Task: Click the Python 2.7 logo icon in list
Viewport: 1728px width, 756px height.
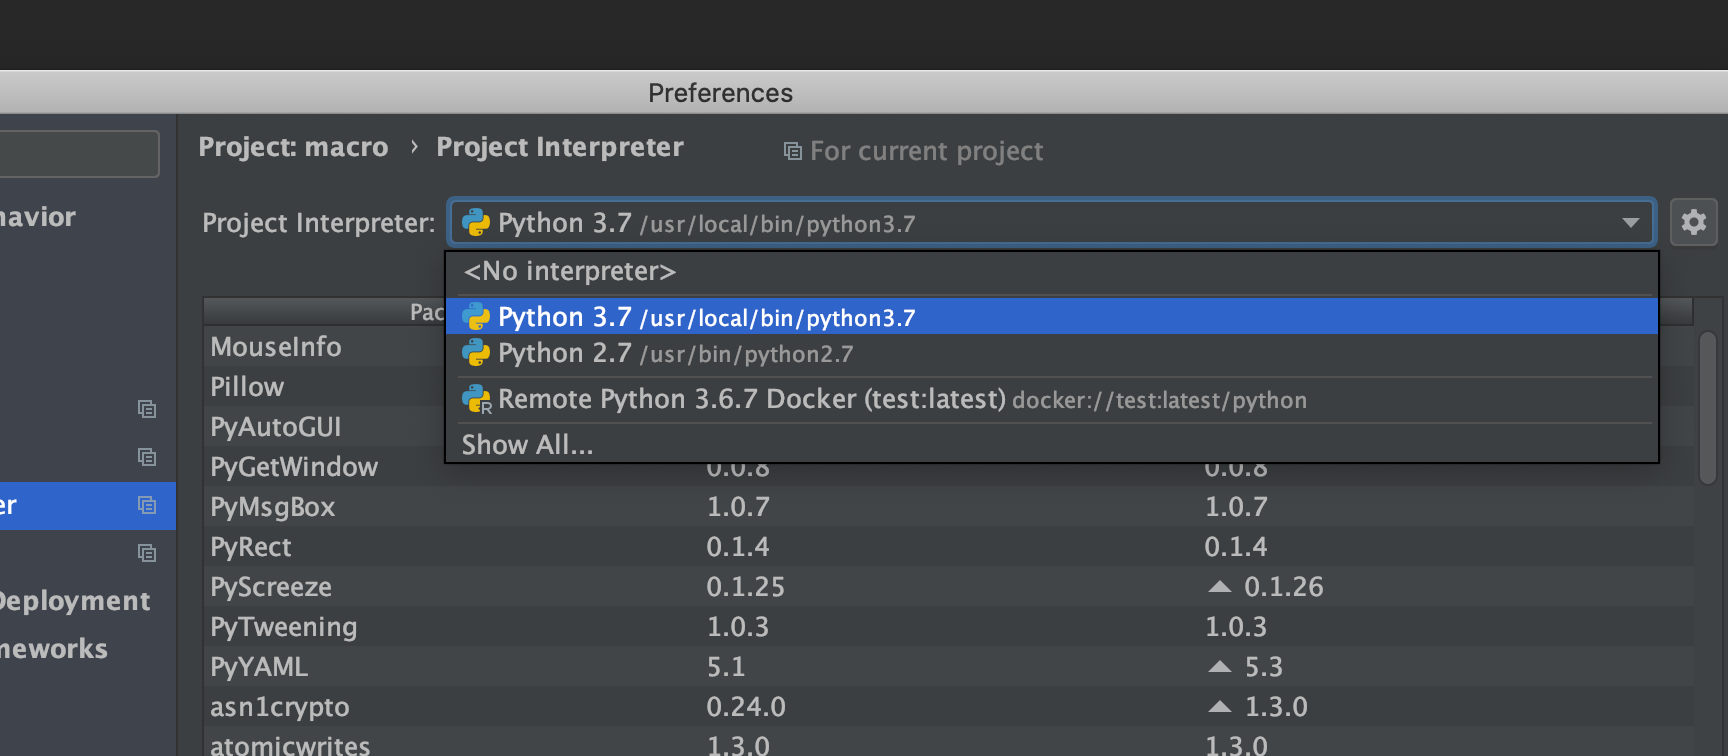Action: [x=476, y=353]
